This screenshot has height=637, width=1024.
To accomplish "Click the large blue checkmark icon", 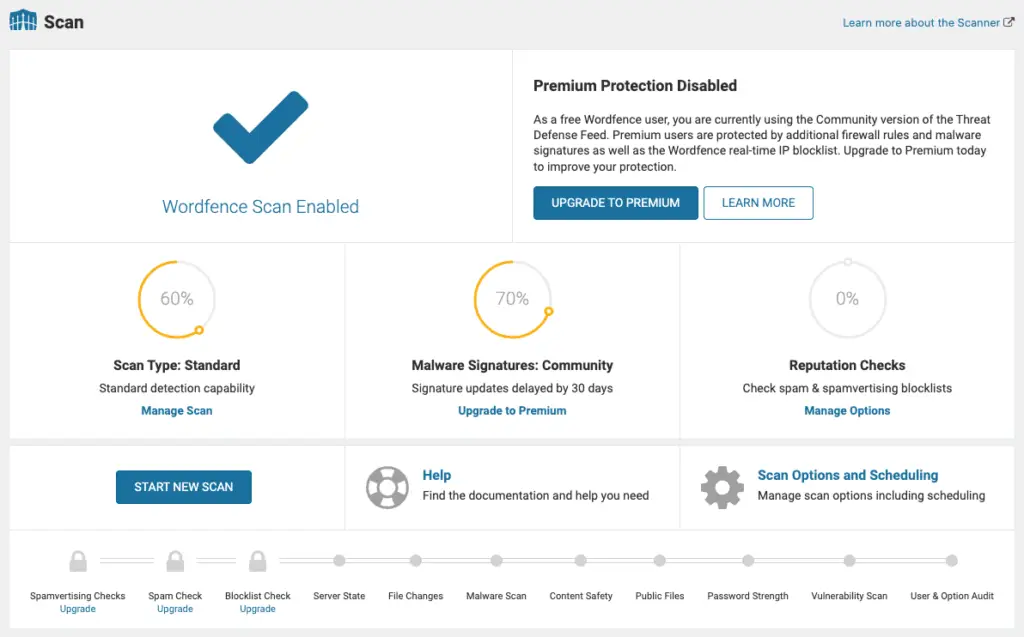I will point(259,128).
